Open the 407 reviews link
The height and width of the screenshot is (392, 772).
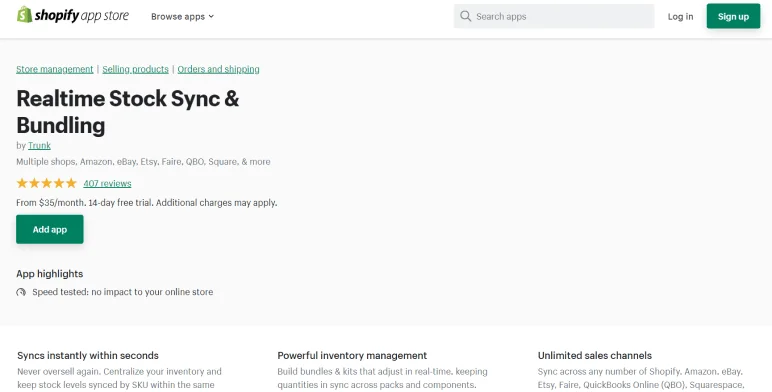tap(107, 183)
